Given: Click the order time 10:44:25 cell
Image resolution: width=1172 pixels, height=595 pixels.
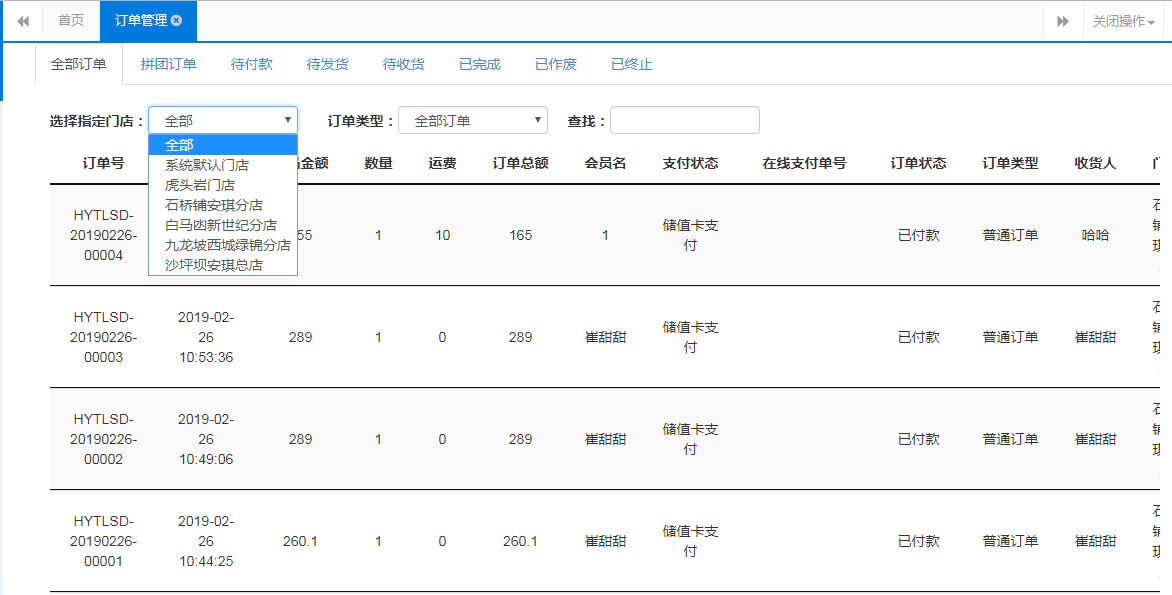Looking at the screenshot, I should coord(206,540).
